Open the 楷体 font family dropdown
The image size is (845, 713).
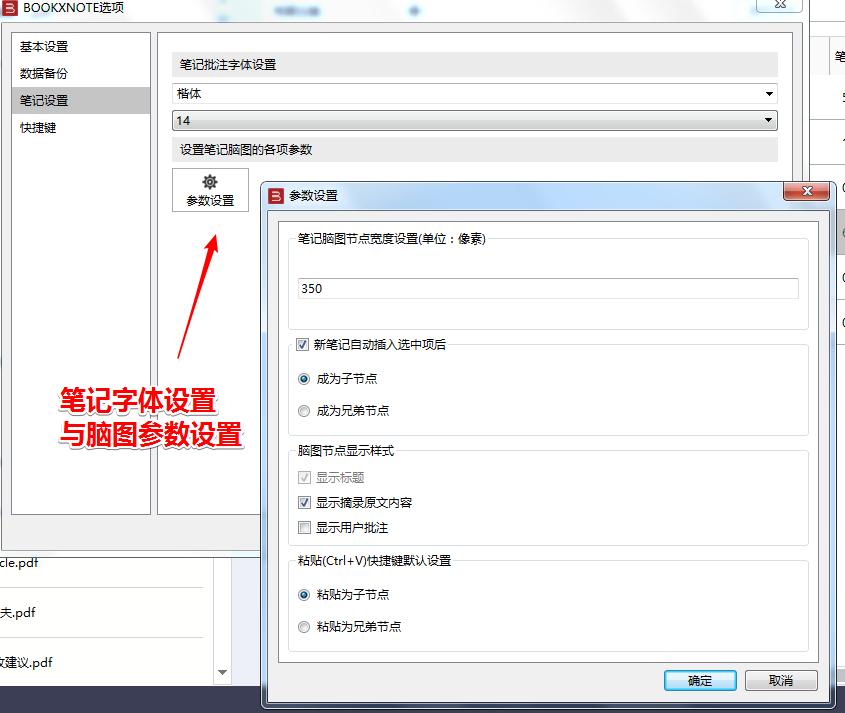[469, 93]
